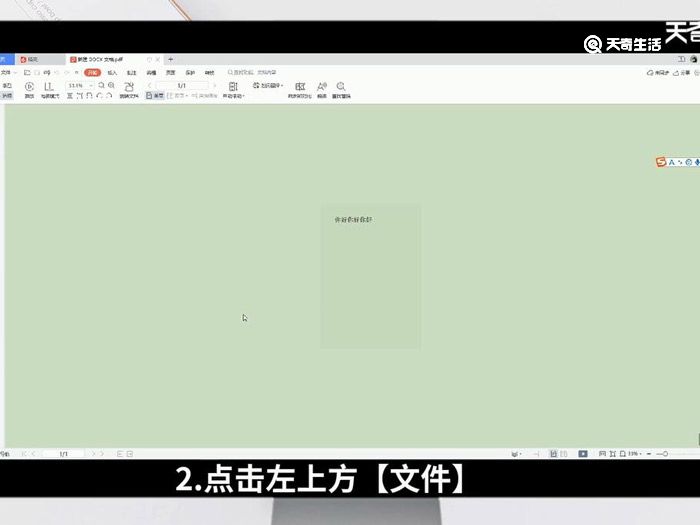Image resolution: width=700 pixels, height=525 pixels.
Task: Close the 新建 DOCX 文档.pdf tab
Action: pos(158,59)
